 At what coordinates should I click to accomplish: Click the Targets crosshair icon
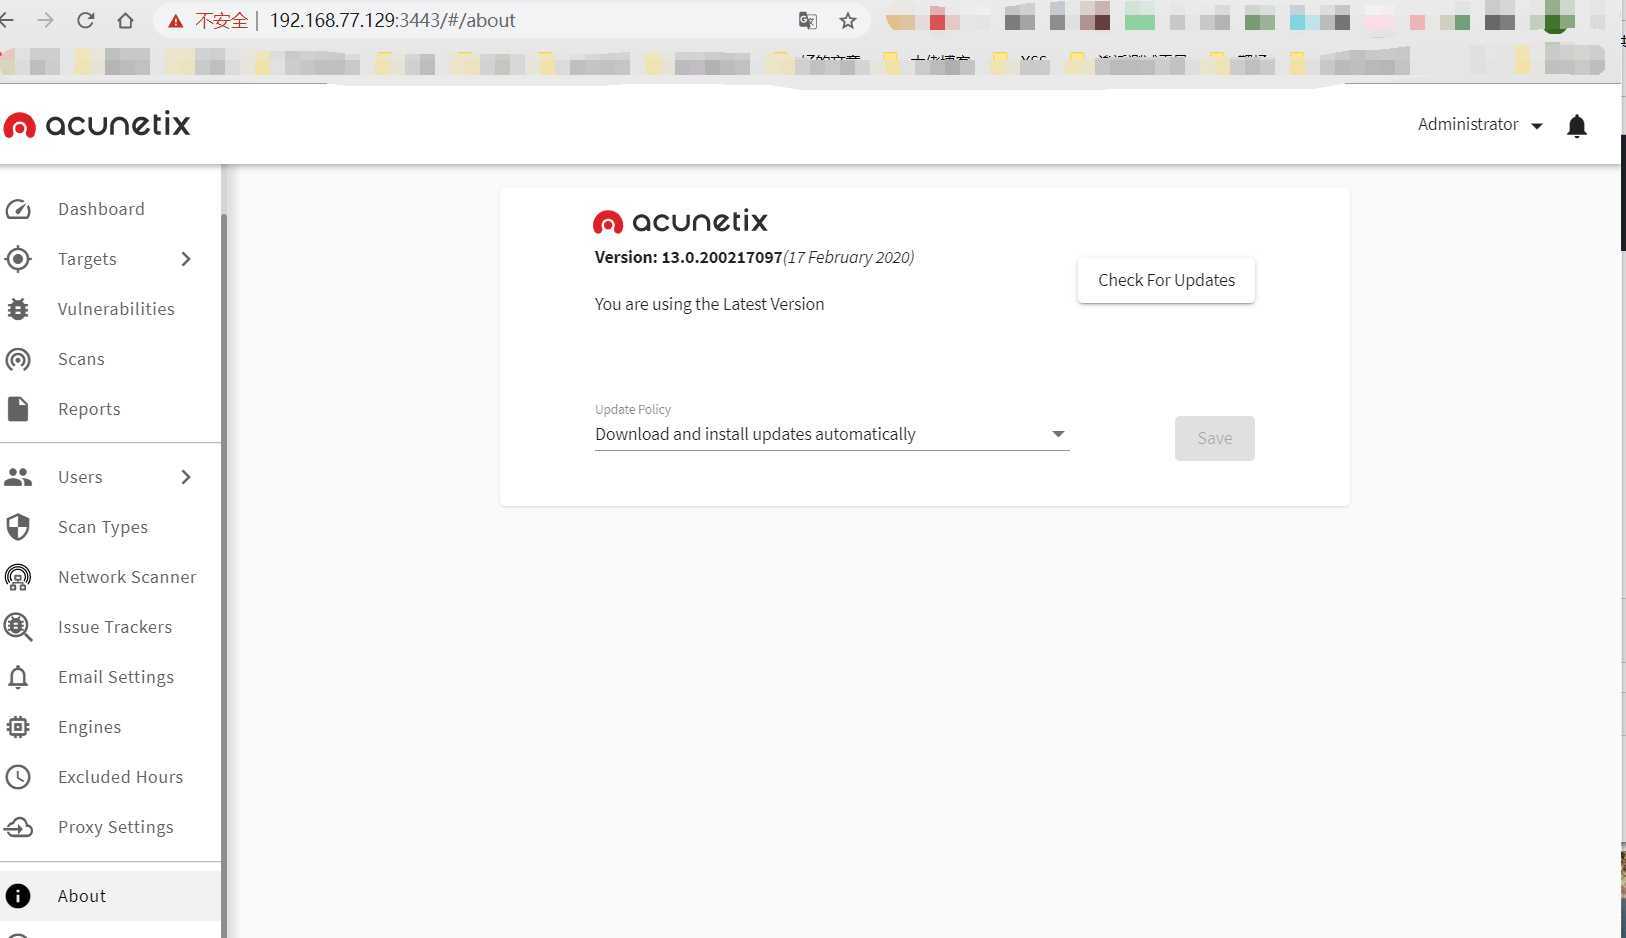pyautogui.click(x=18, y=259)
